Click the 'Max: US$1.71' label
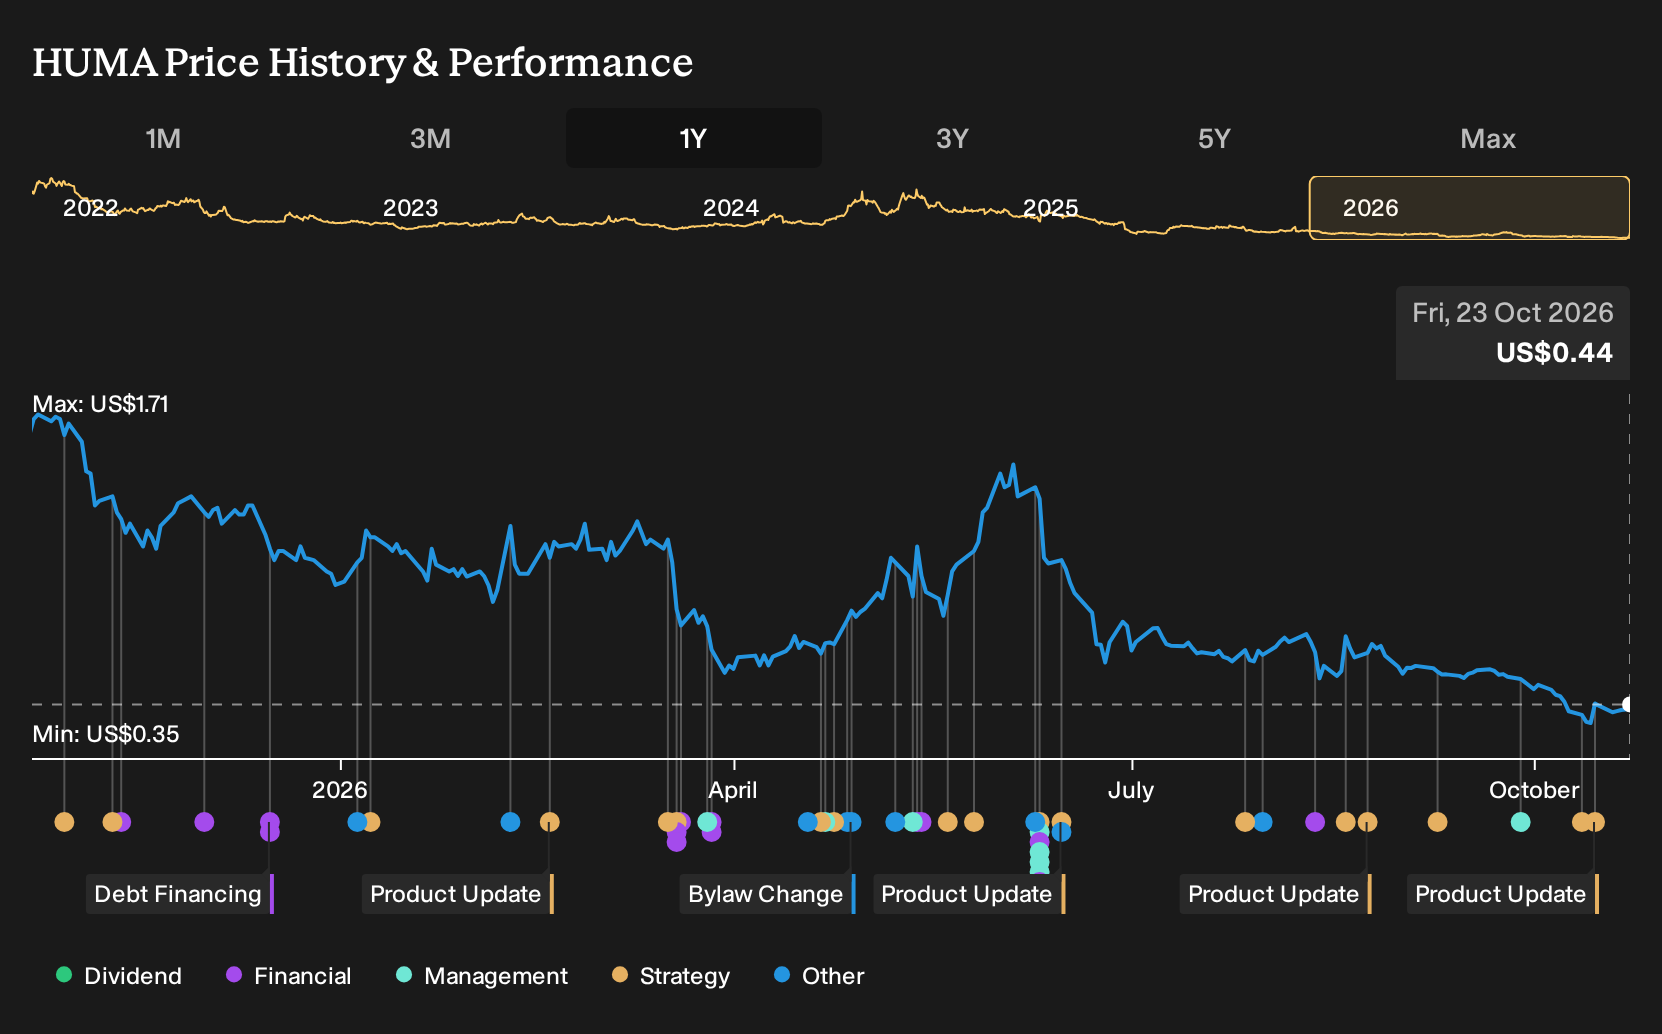 [x=100, y=404]
